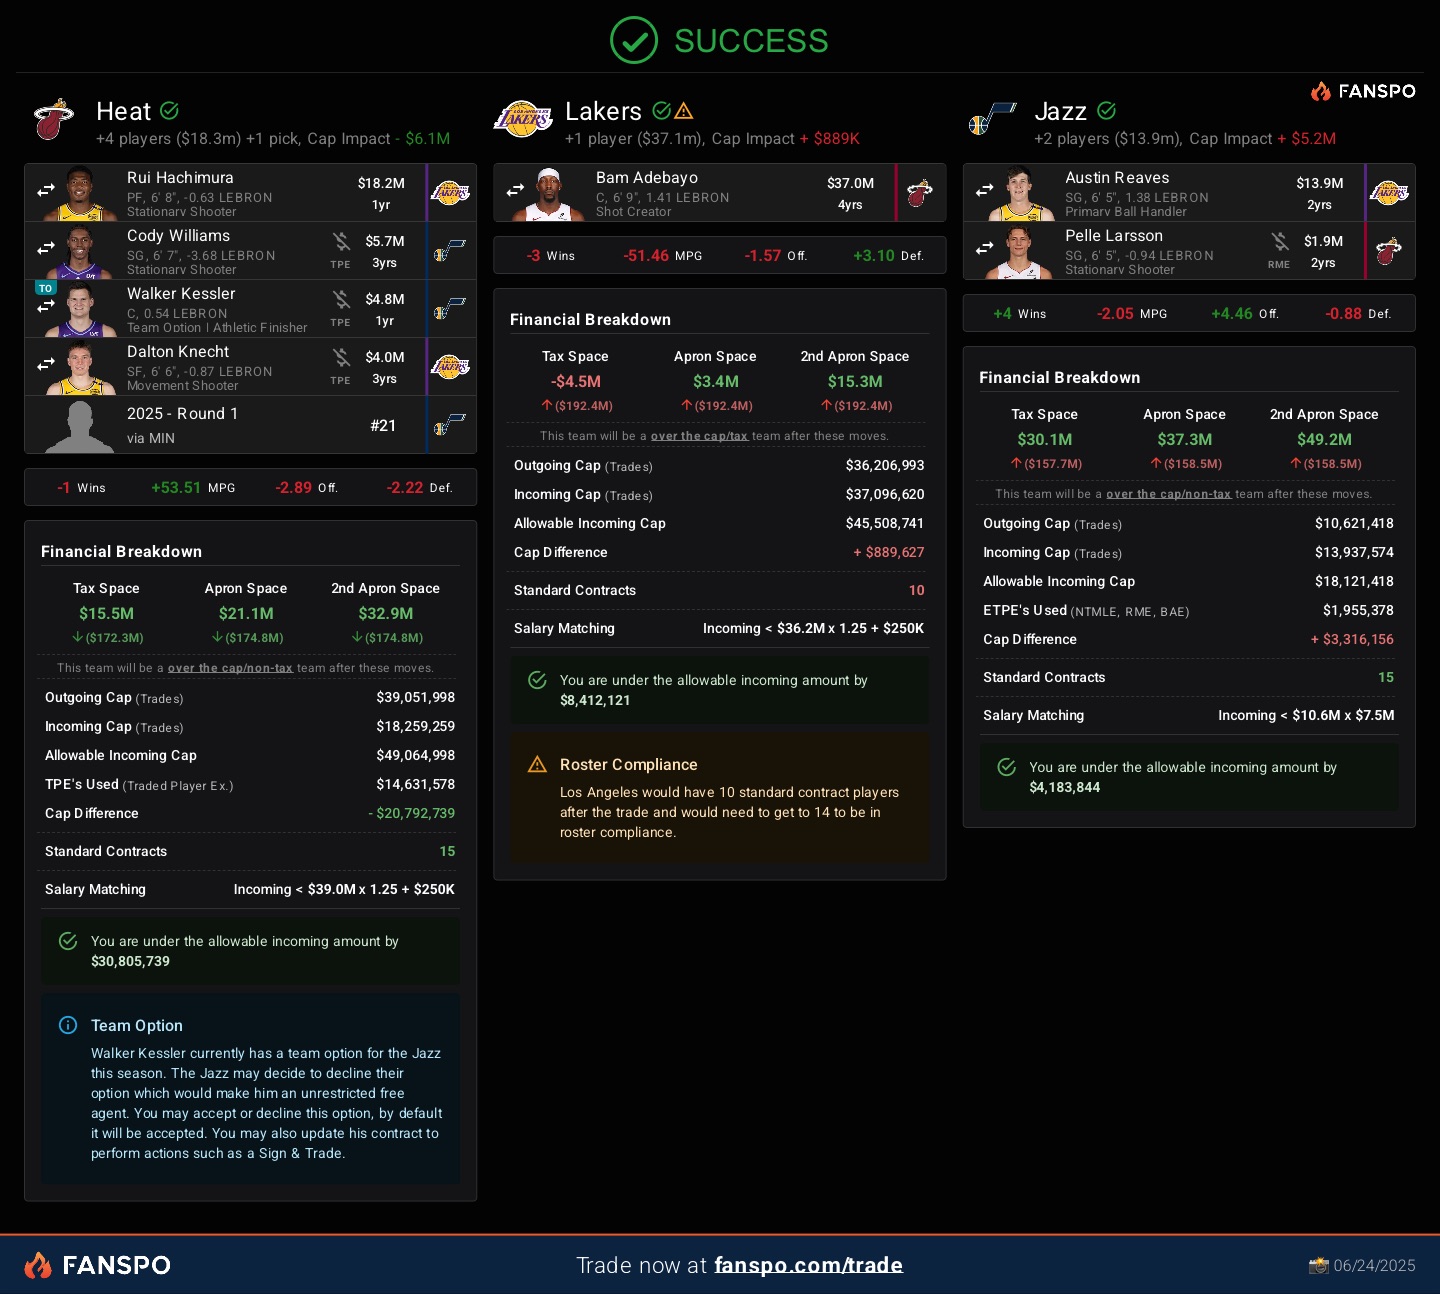The height and width of the screenshot is (1294, 1440).
Task: Click Pelle Larsson's player photo
Action: coord(1018,251)
